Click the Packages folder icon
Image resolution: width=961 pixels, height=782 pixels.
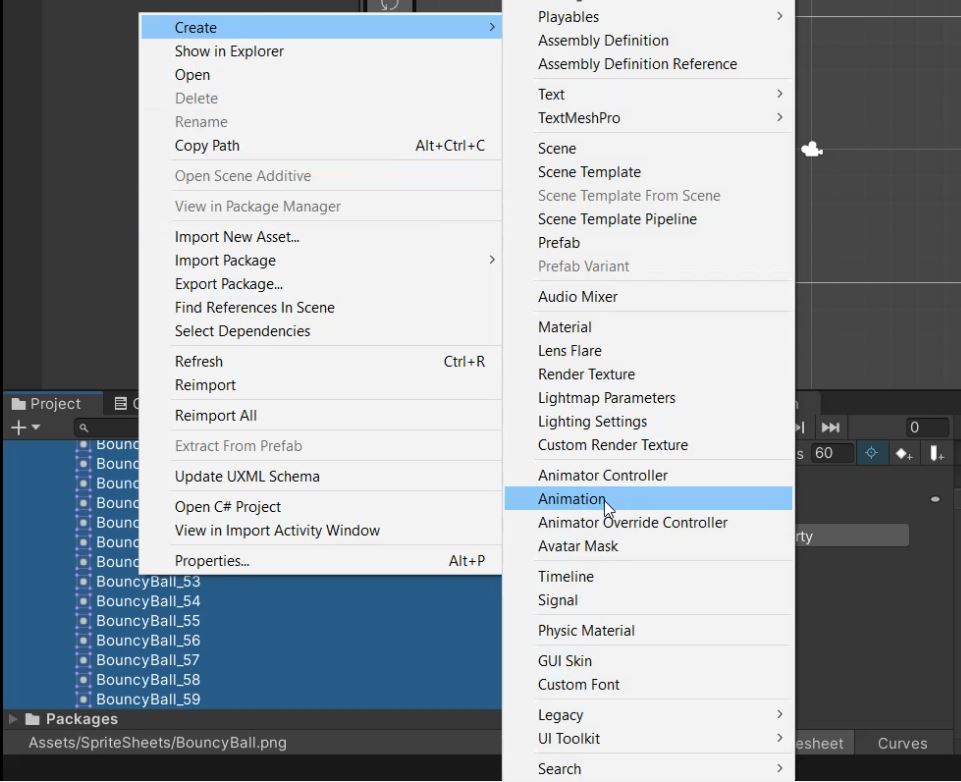(x=33, y=719)
